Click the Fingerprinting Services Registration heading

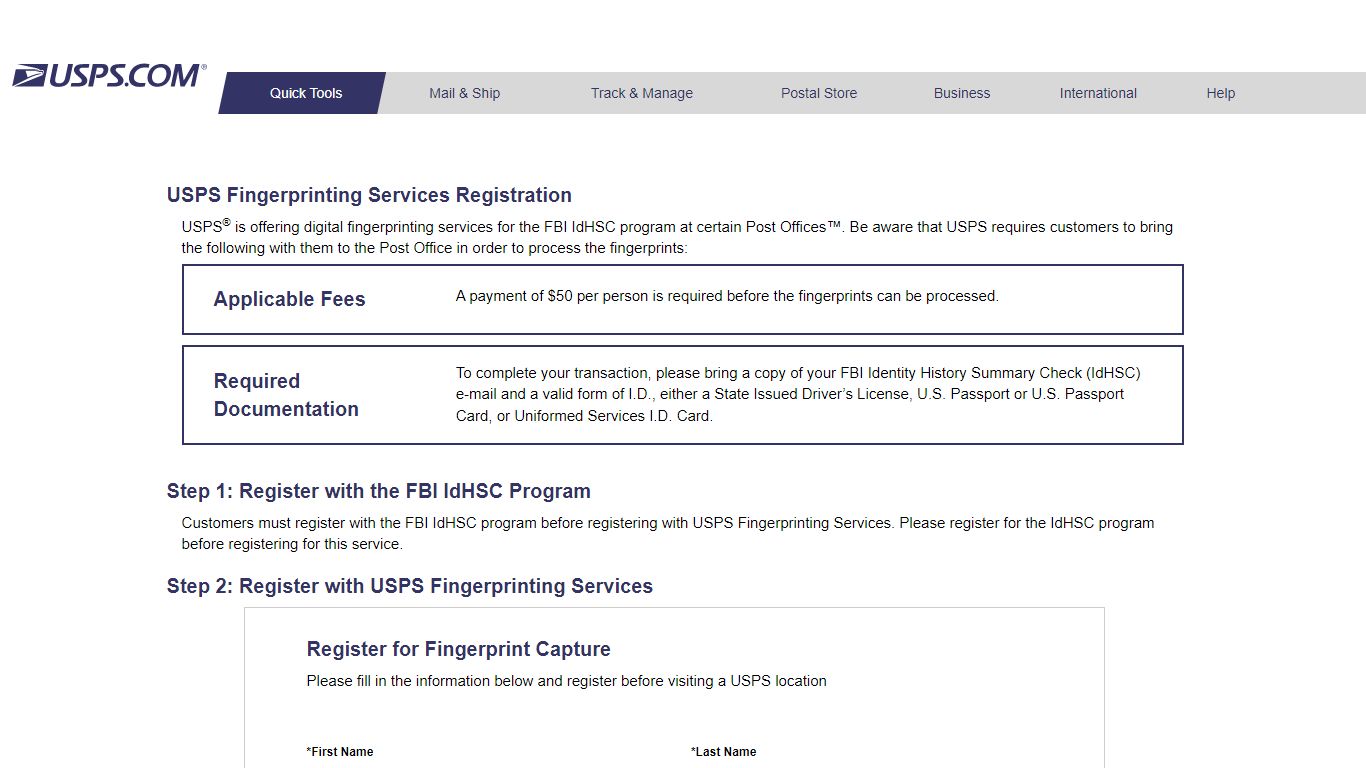point(369,195)
